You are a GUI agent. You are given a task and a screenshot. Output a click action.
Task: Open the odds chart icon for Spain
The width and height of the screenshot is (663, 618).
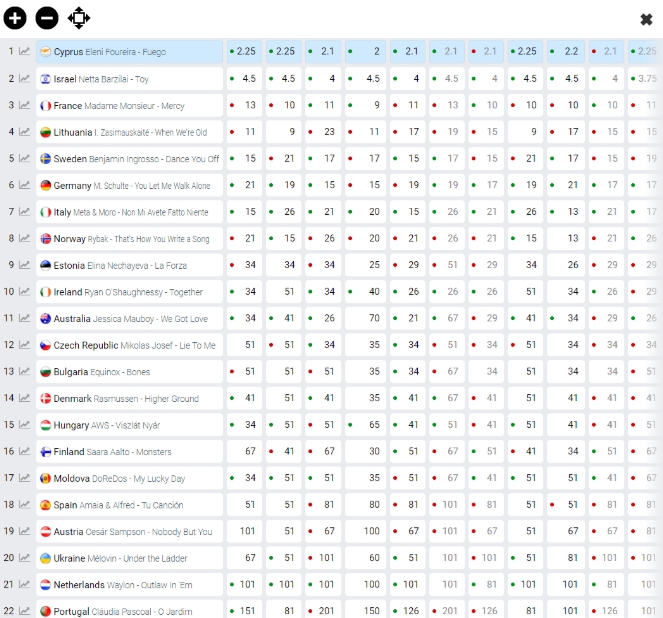tap(25, 504)
